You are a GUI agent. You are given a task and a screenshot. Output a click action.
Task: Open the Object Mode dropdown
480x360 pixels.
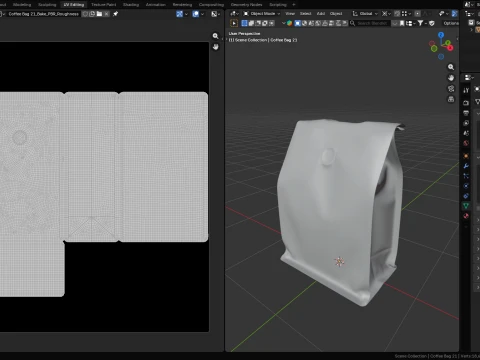point(262,14)
